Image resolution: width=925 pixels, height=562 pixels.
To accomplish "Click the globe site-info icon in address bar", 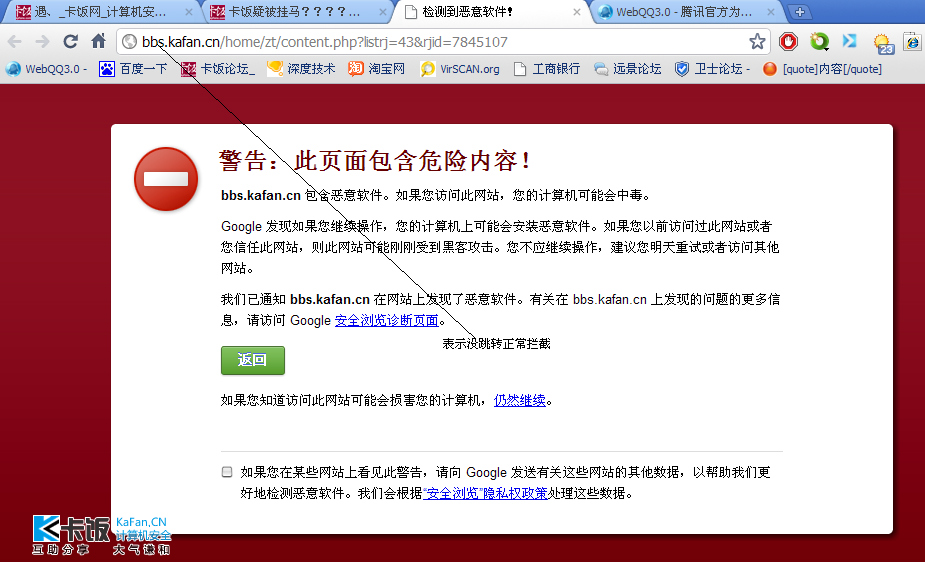I will pyautogui.click(x=129, y=42).
